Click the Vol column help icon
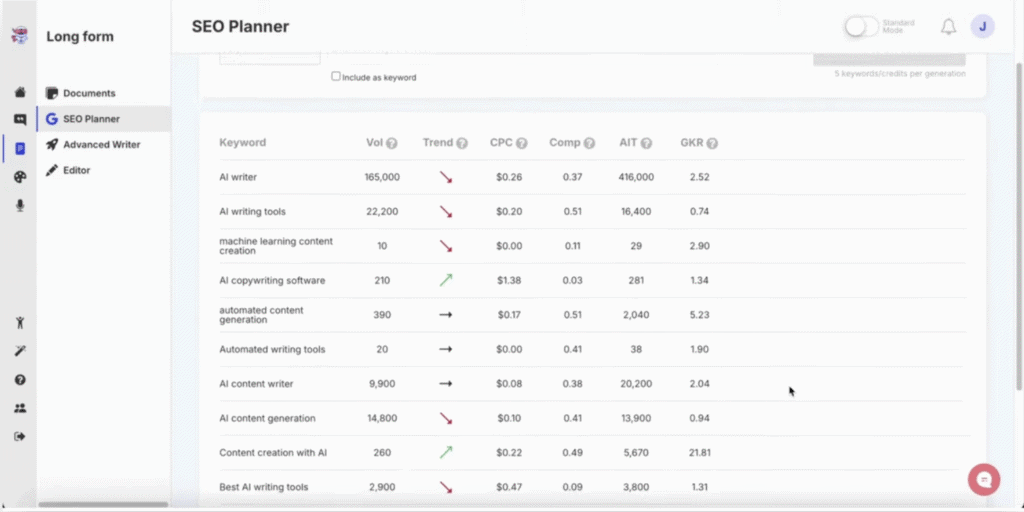Image resolution: width=1024 pixels, height=512 pixels. (392, 143)
